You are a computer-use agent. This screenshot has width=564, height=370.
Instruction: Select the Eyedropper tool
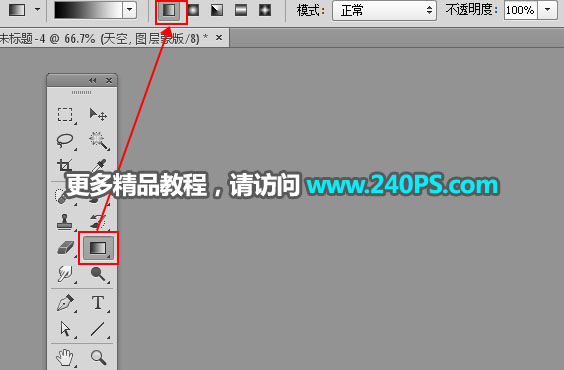[x=98, y=166]
